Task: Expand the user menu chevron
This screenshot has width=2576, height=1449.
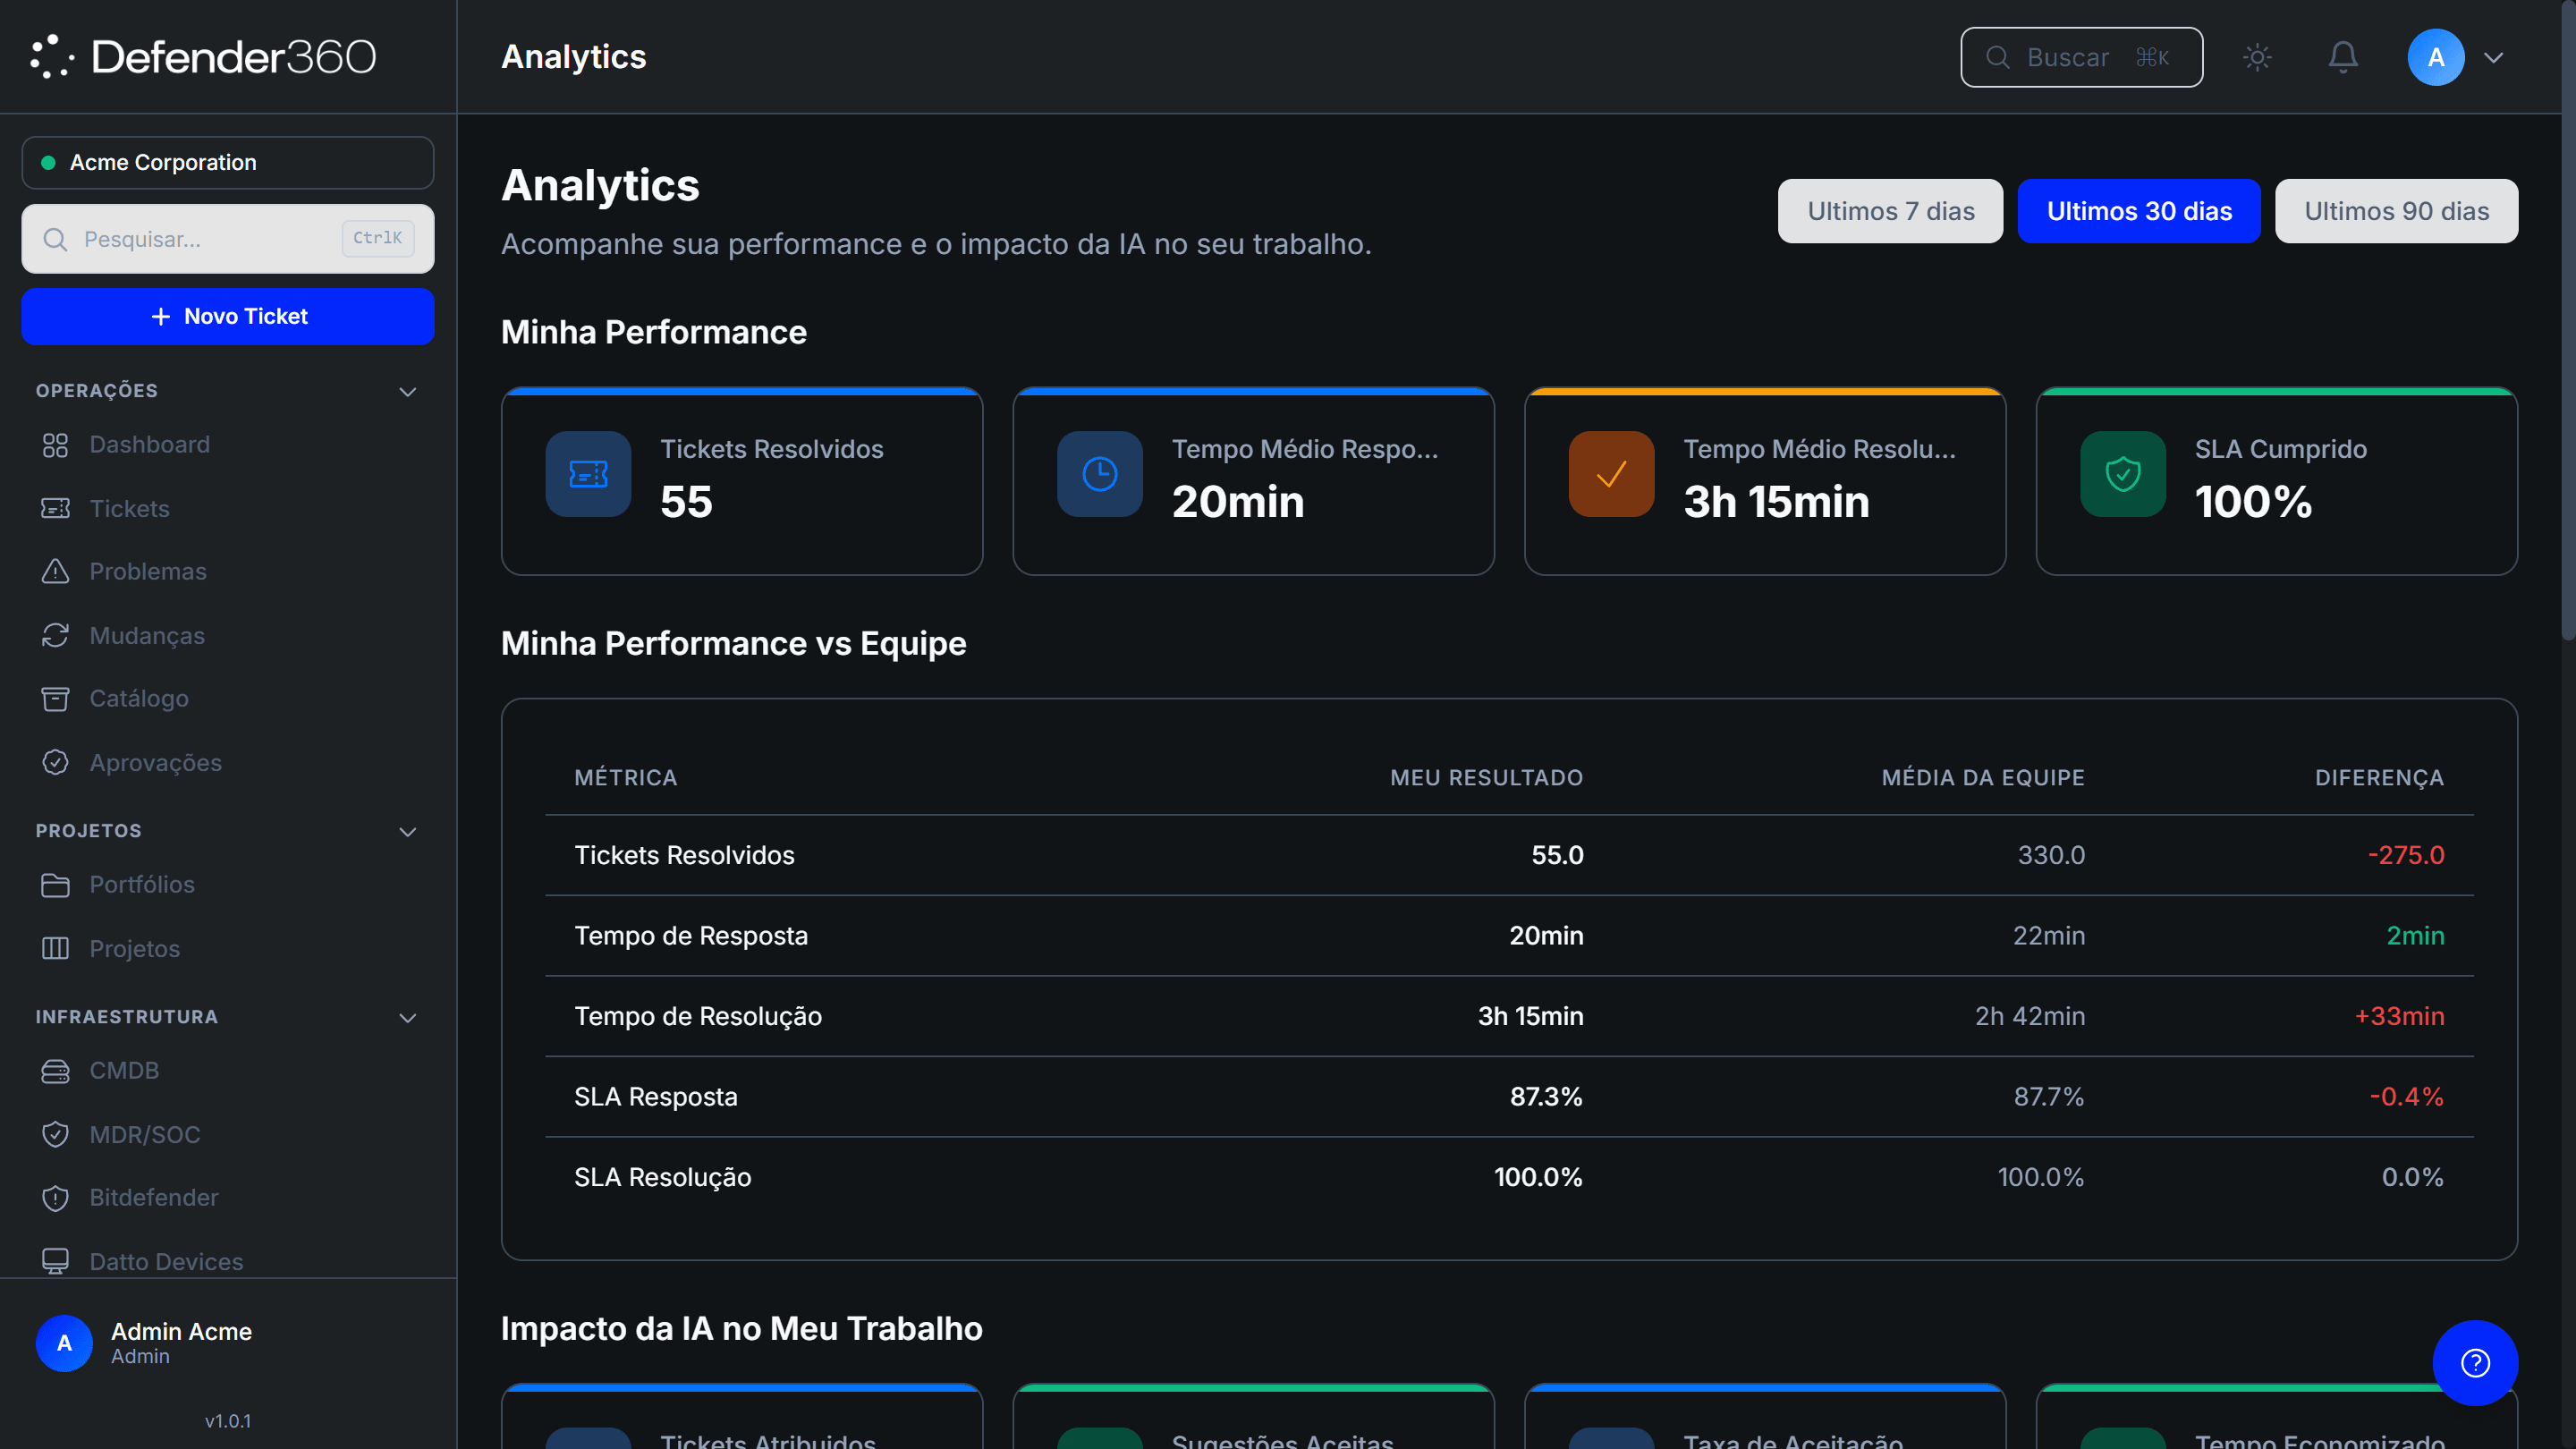Action: [2494, 57]
